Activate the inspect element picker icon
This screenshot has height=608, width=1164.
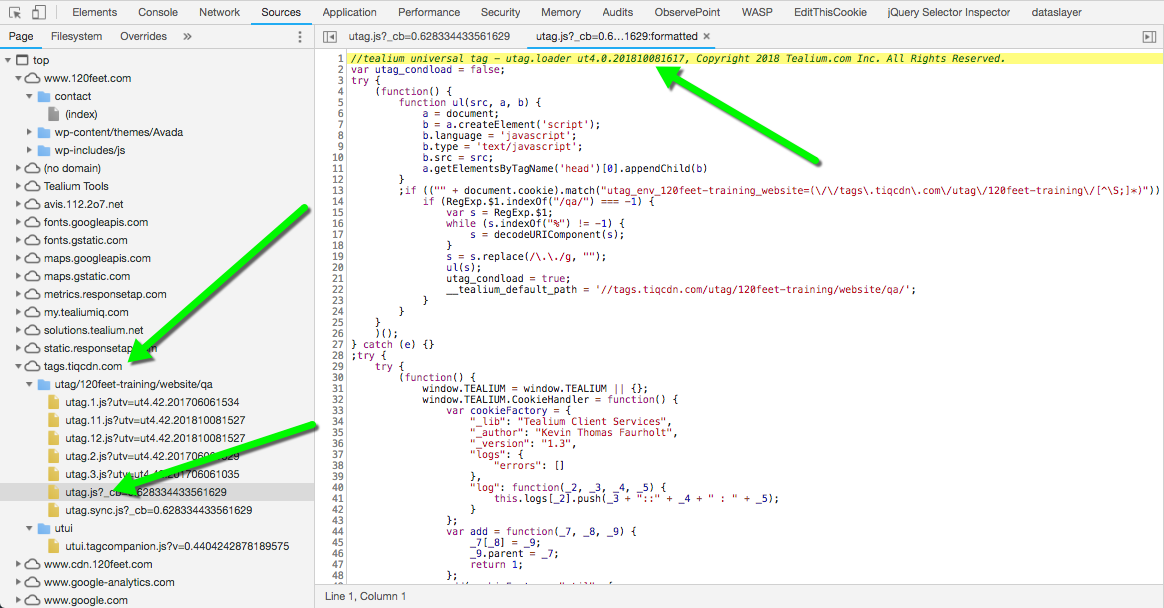15,13
